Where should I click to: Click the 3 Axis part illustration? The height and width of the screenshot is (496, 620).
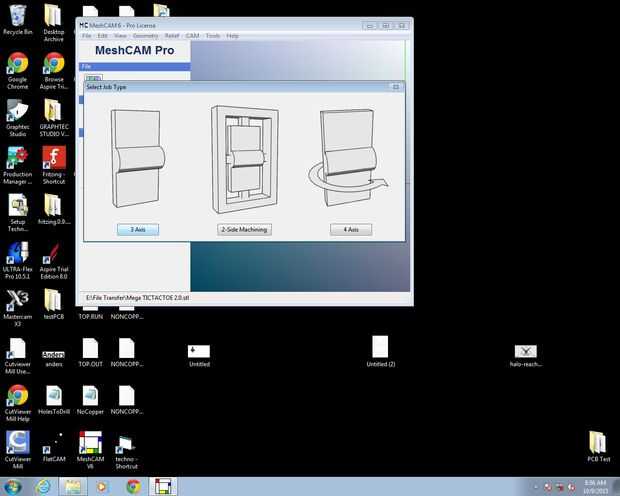[138, 158]
